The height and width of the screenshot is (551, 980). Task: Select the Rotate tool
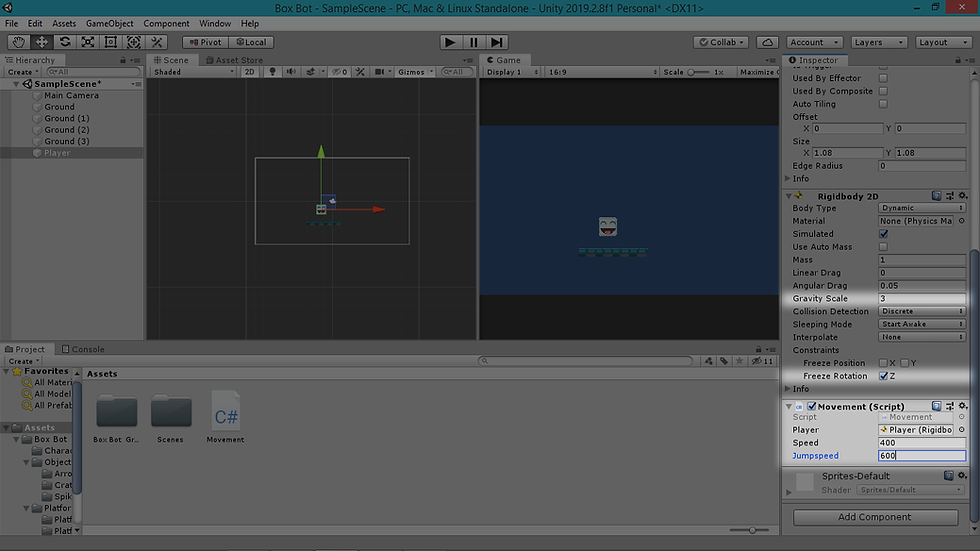click(64, 42)
